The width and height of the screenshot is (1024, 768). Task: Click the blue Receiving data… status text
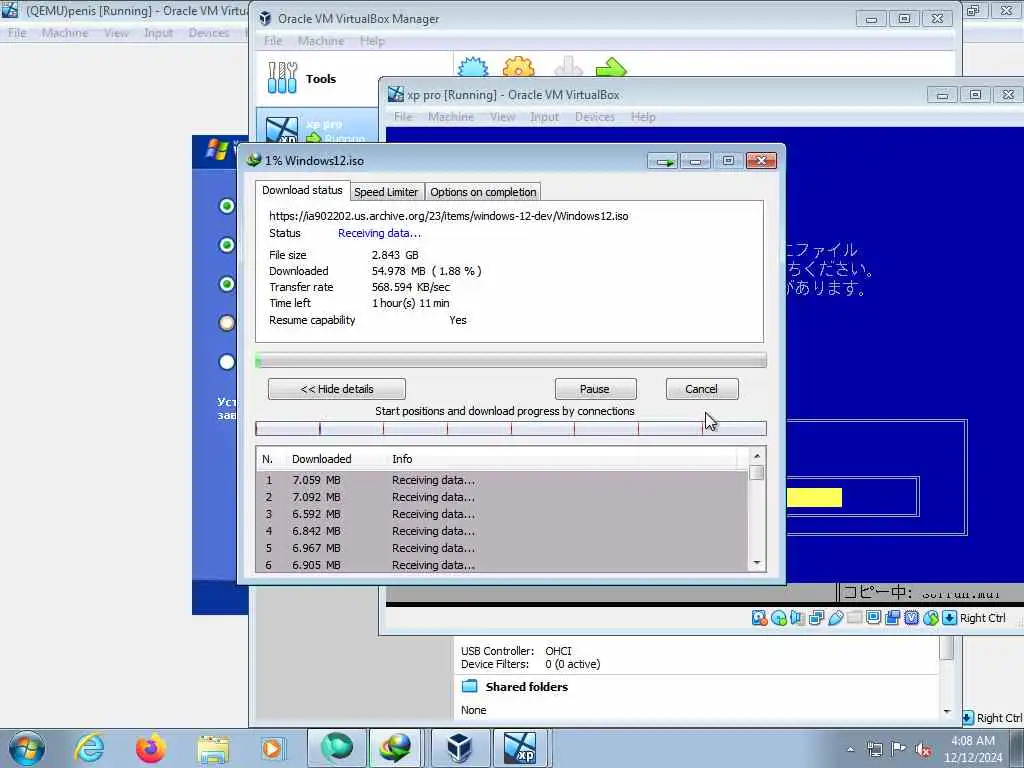click(379, 233)
